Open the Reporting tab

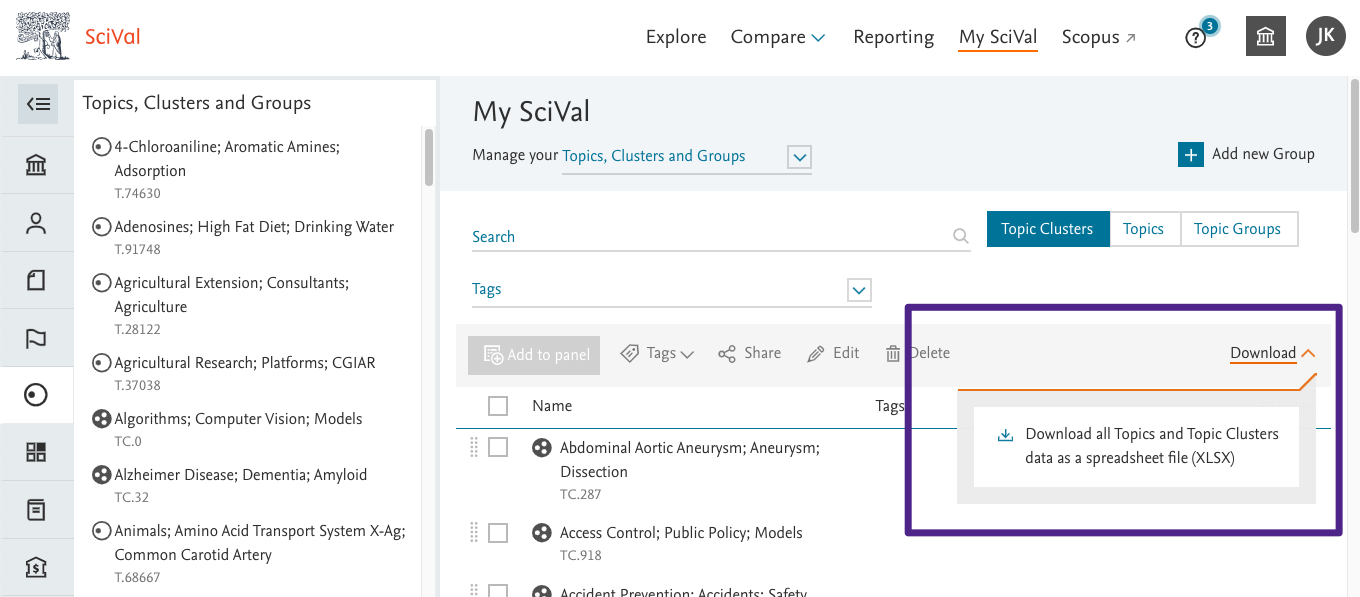pos(893,37)
